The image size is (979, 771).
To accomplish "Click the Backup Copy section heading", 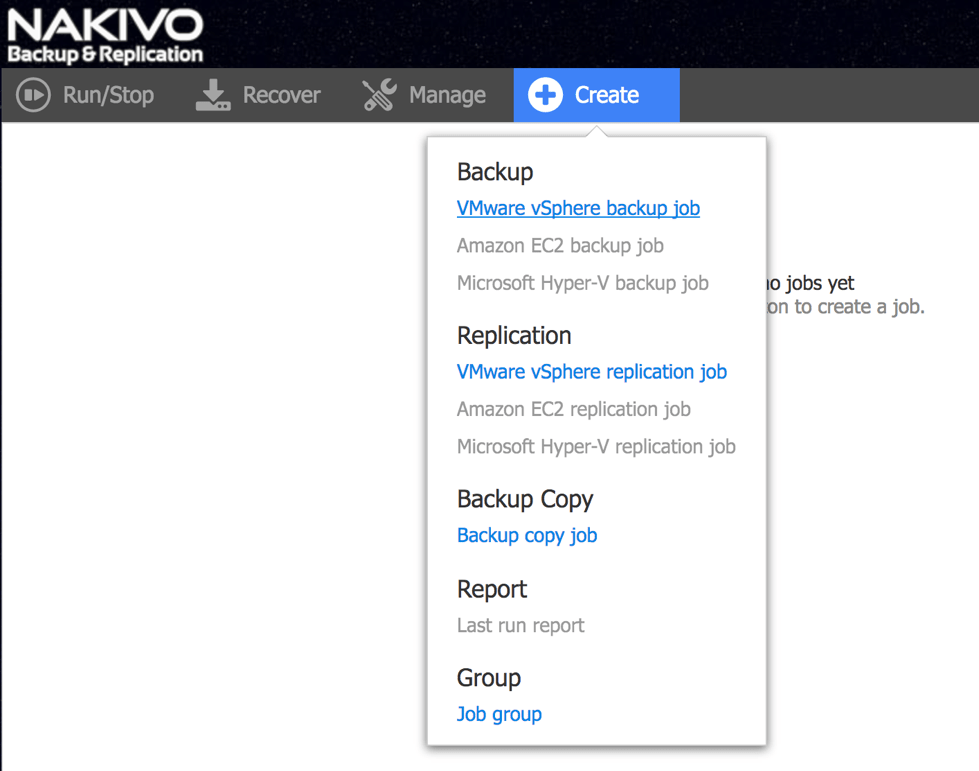I will pyautogui.click(x=525, y=499).
